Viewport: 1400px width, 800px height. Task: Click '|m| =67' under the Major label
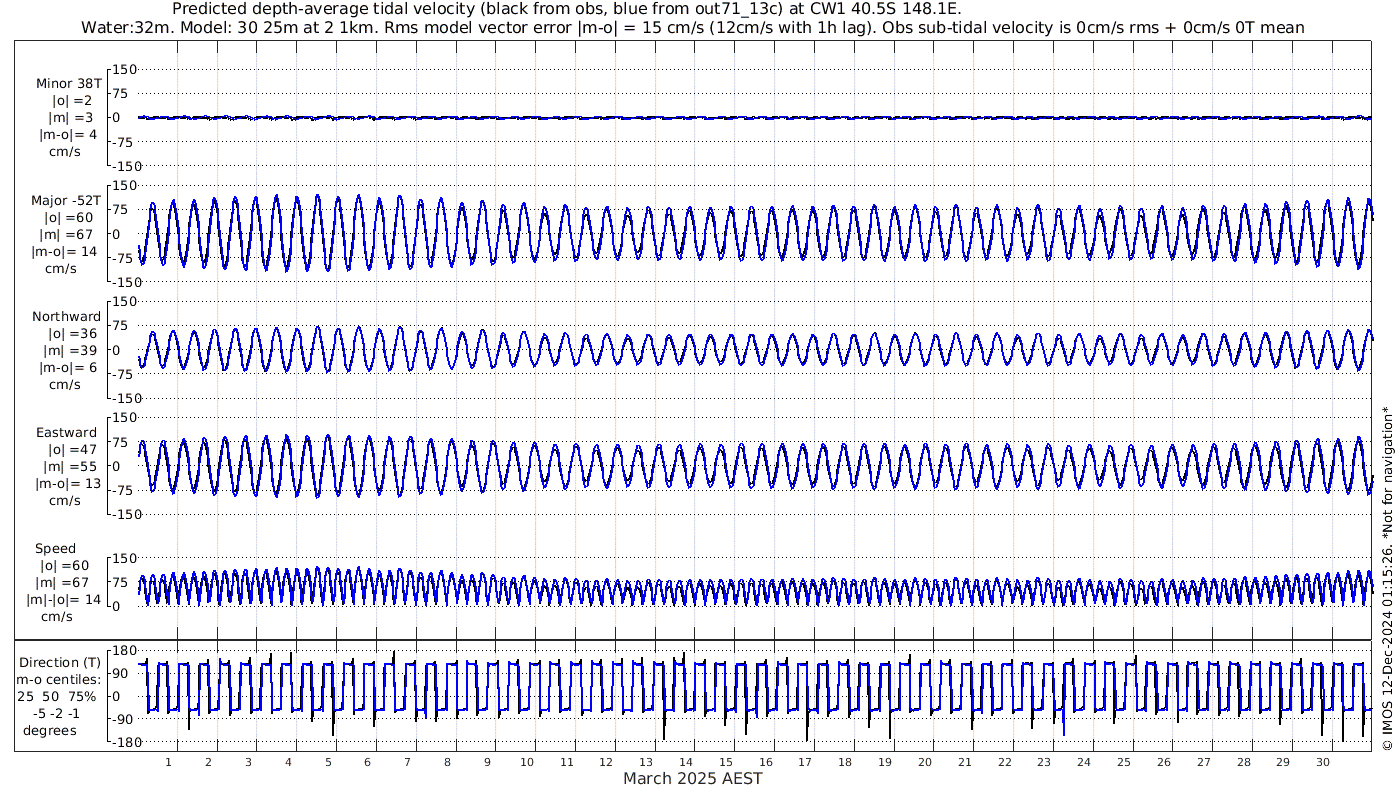tap(67, 234)
